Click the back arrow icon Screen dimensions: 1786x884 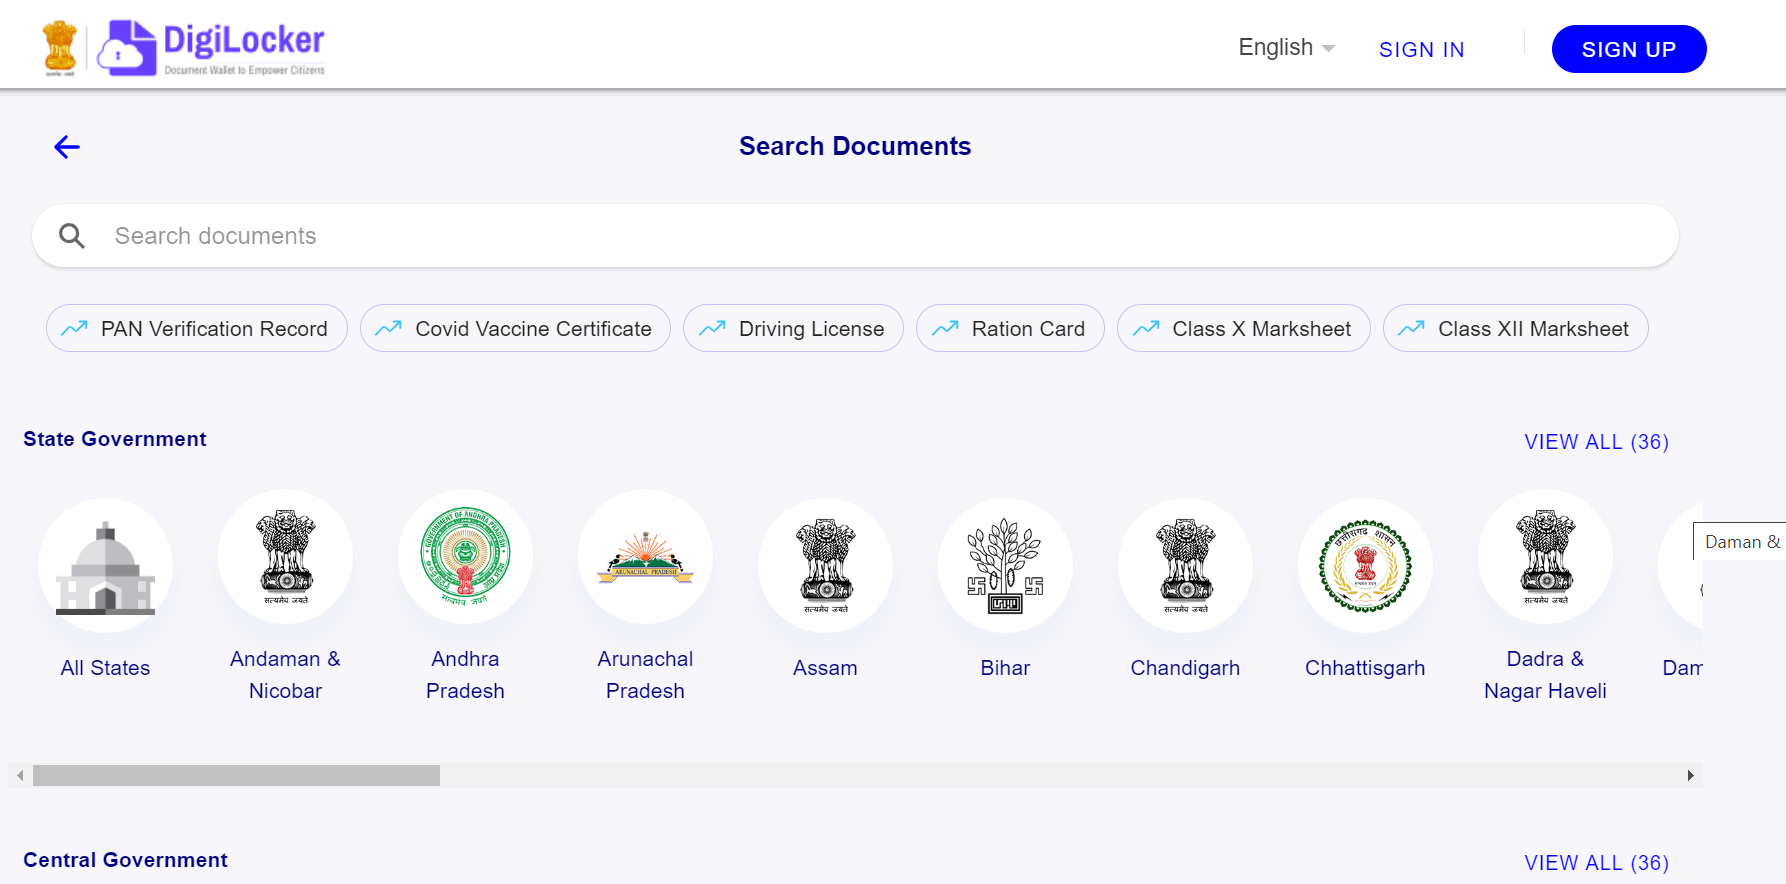[67, 147]
